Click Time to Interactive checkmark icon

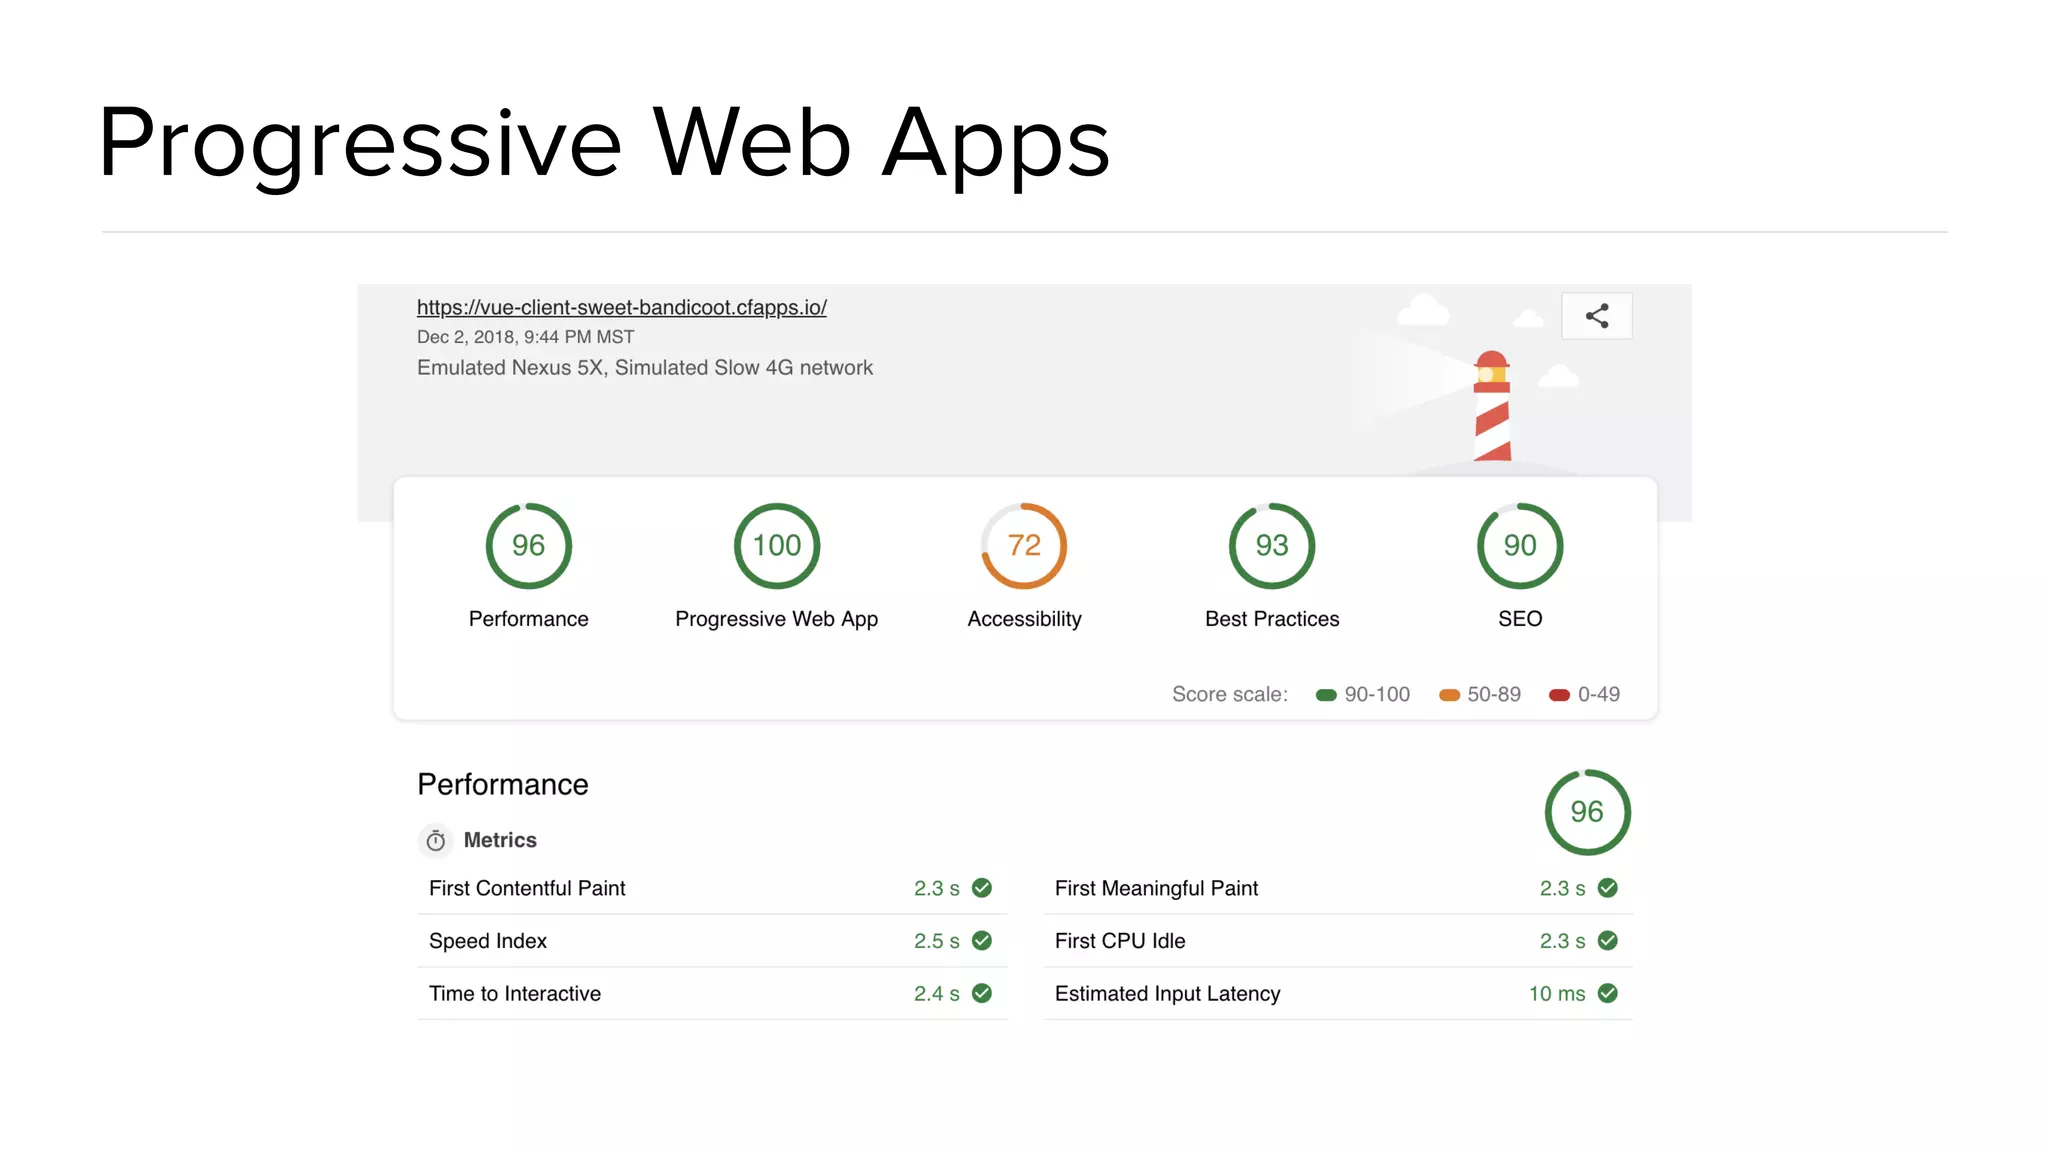(x=982, y=994)
